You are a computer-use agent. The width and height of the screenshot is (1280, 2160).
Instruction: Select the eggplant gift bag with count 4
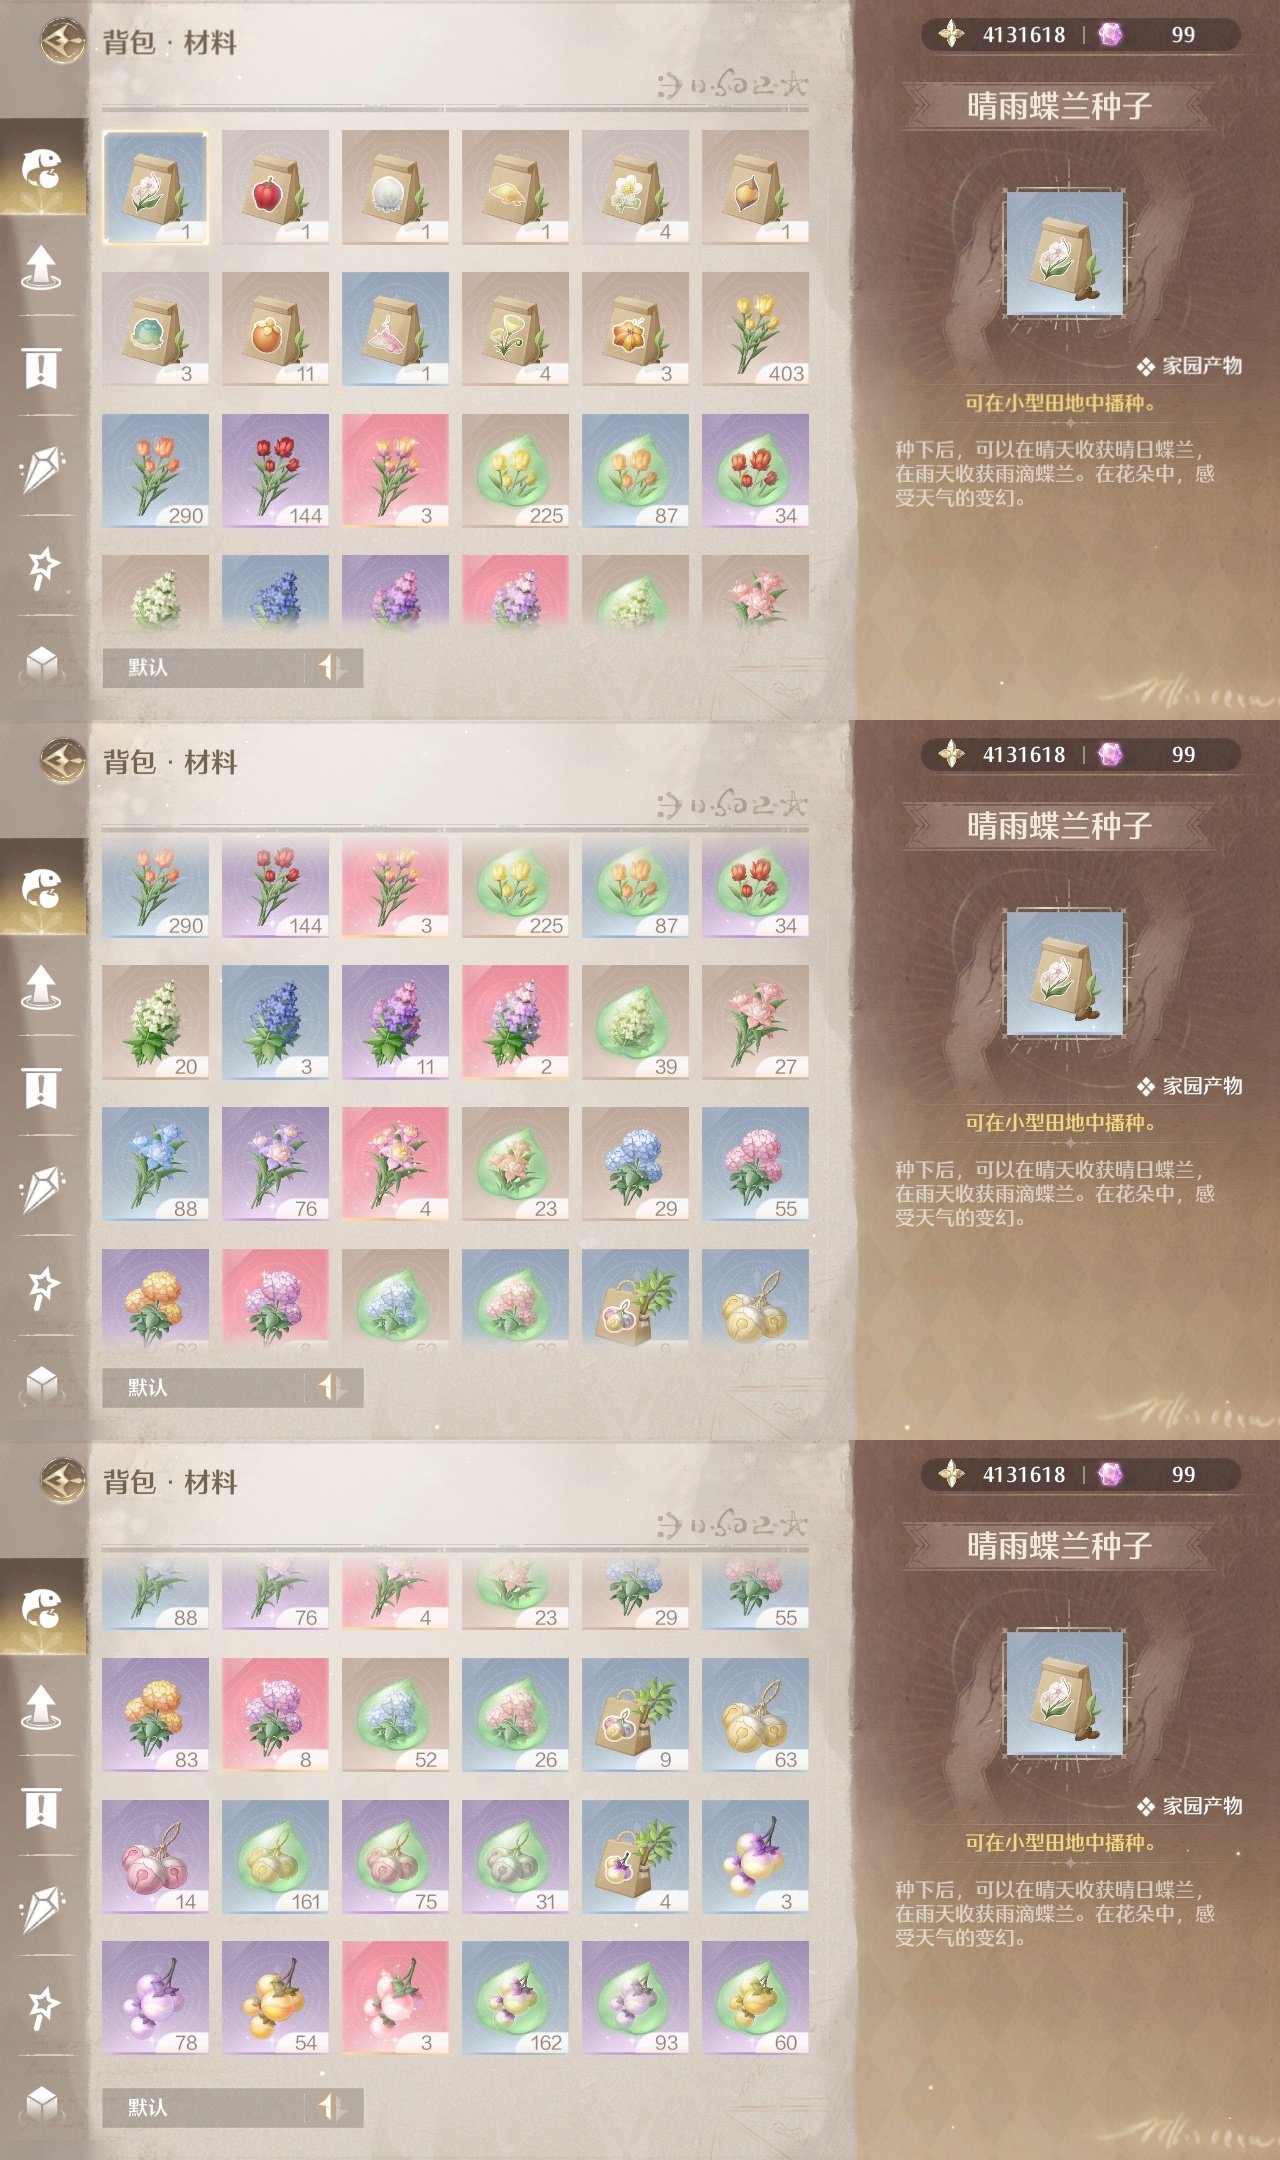coord(635,1857)
